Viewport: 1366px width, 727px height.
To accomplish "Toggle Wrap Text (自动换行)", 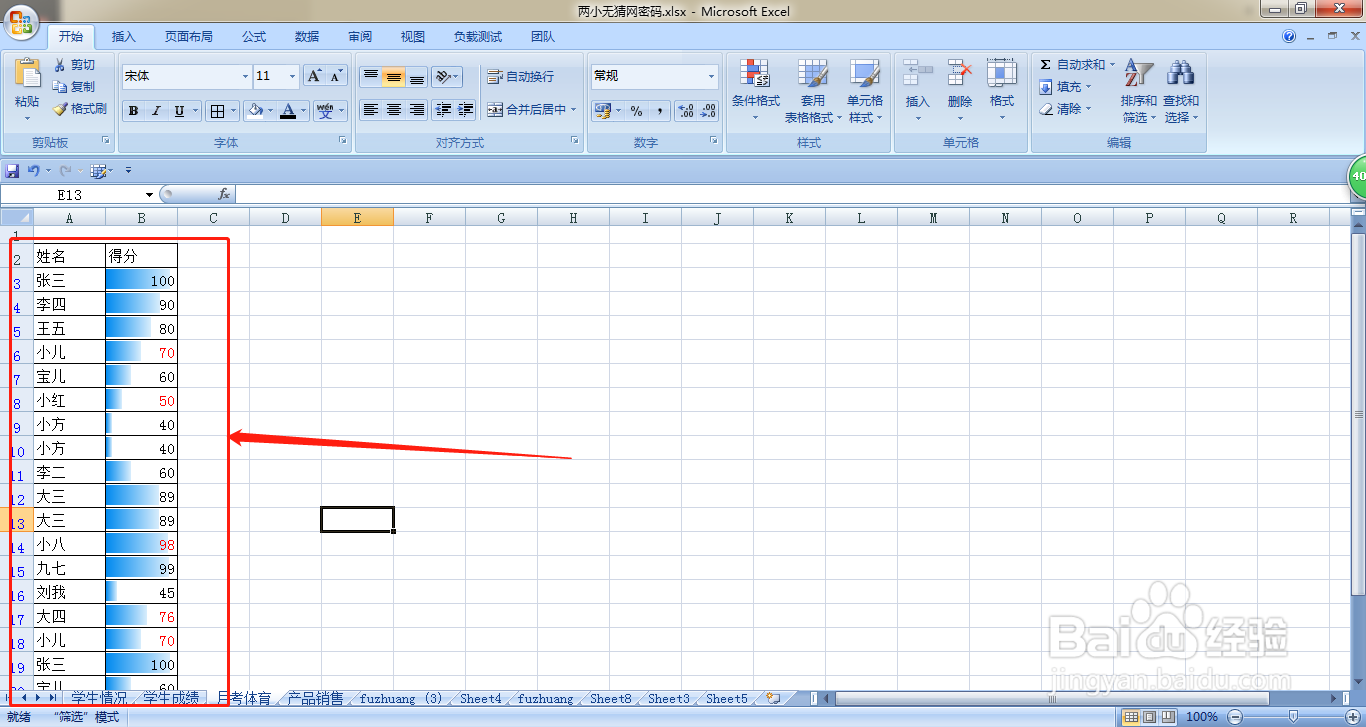I will point(520,77).
